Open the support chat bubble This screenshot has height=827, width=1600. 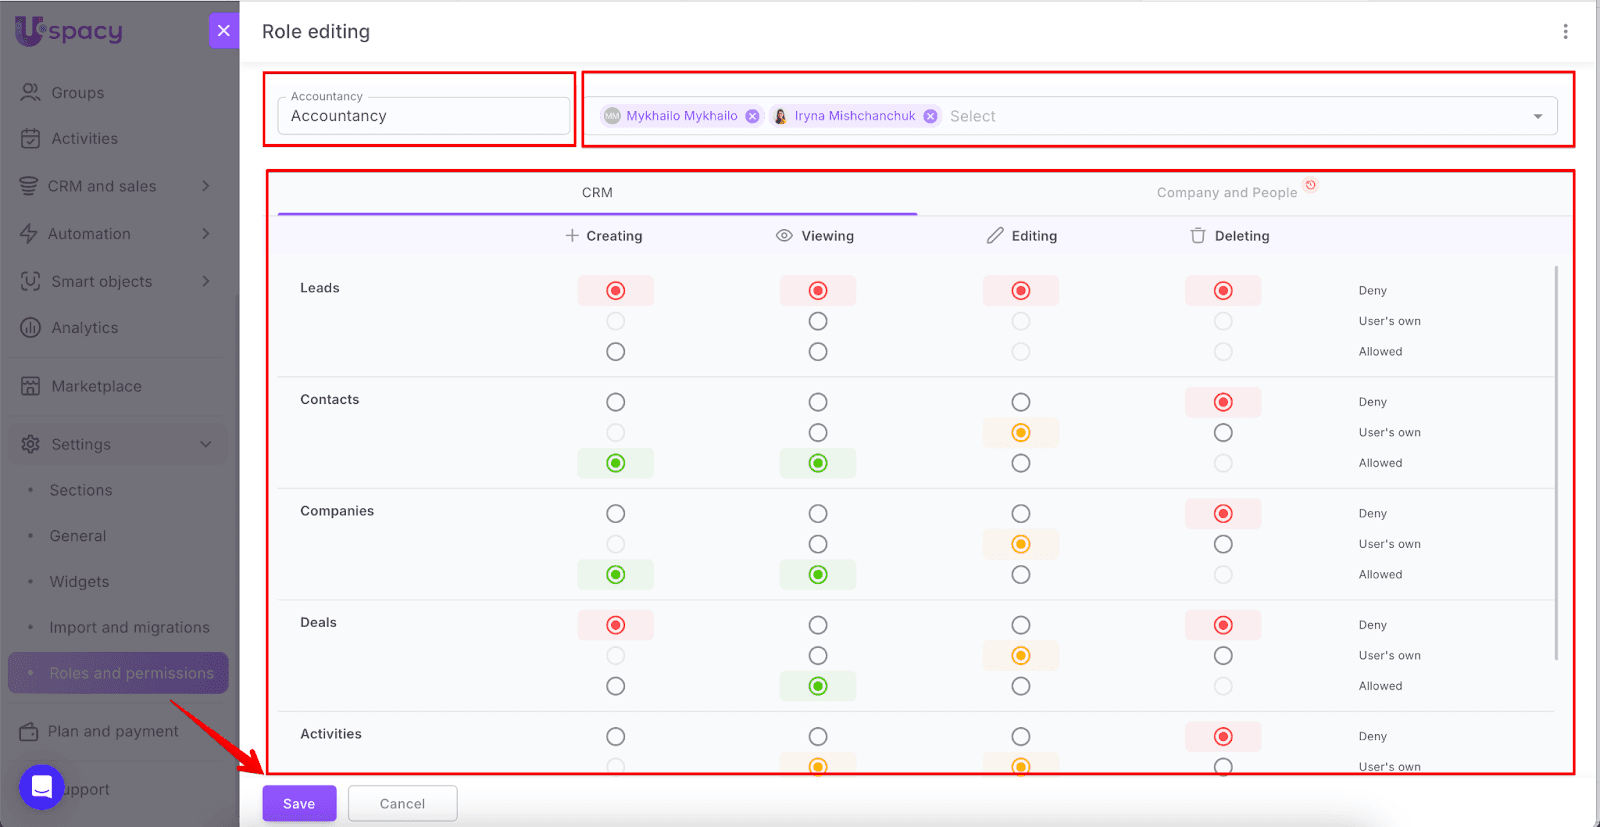[42, 788]
